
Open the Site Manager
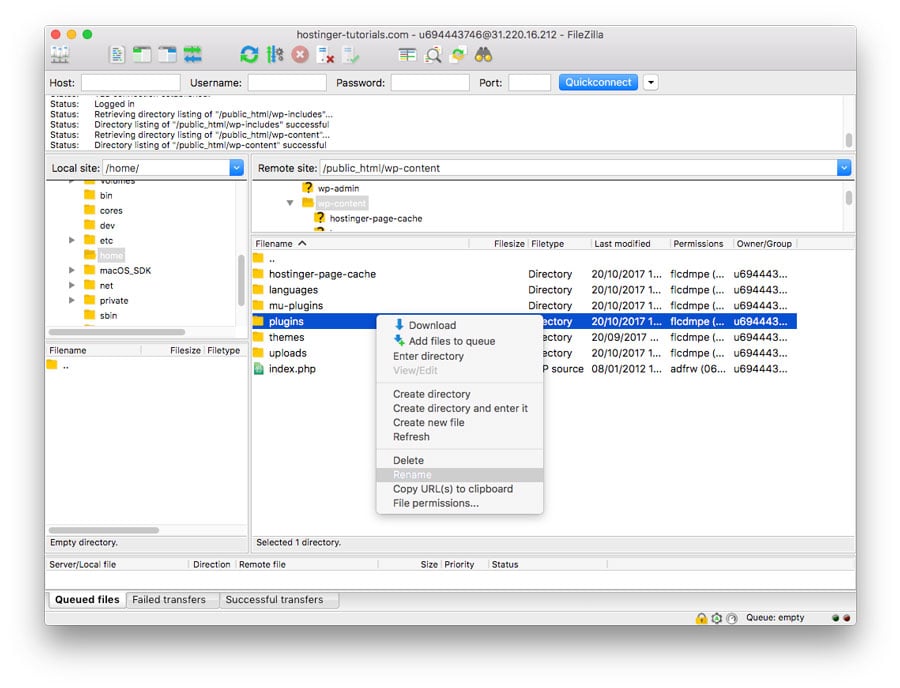coord(60,55)
